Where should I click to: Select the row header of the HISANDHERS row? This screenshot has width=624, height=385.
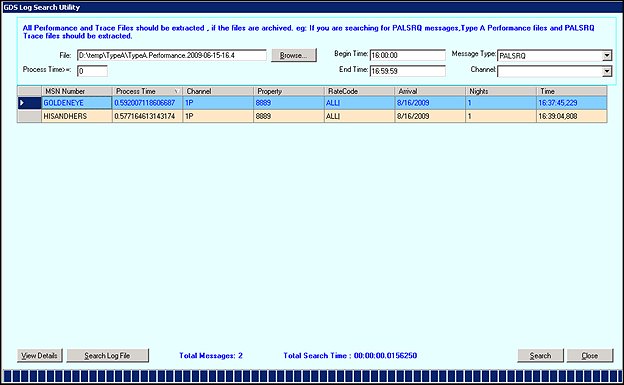[x=29, y=116]
